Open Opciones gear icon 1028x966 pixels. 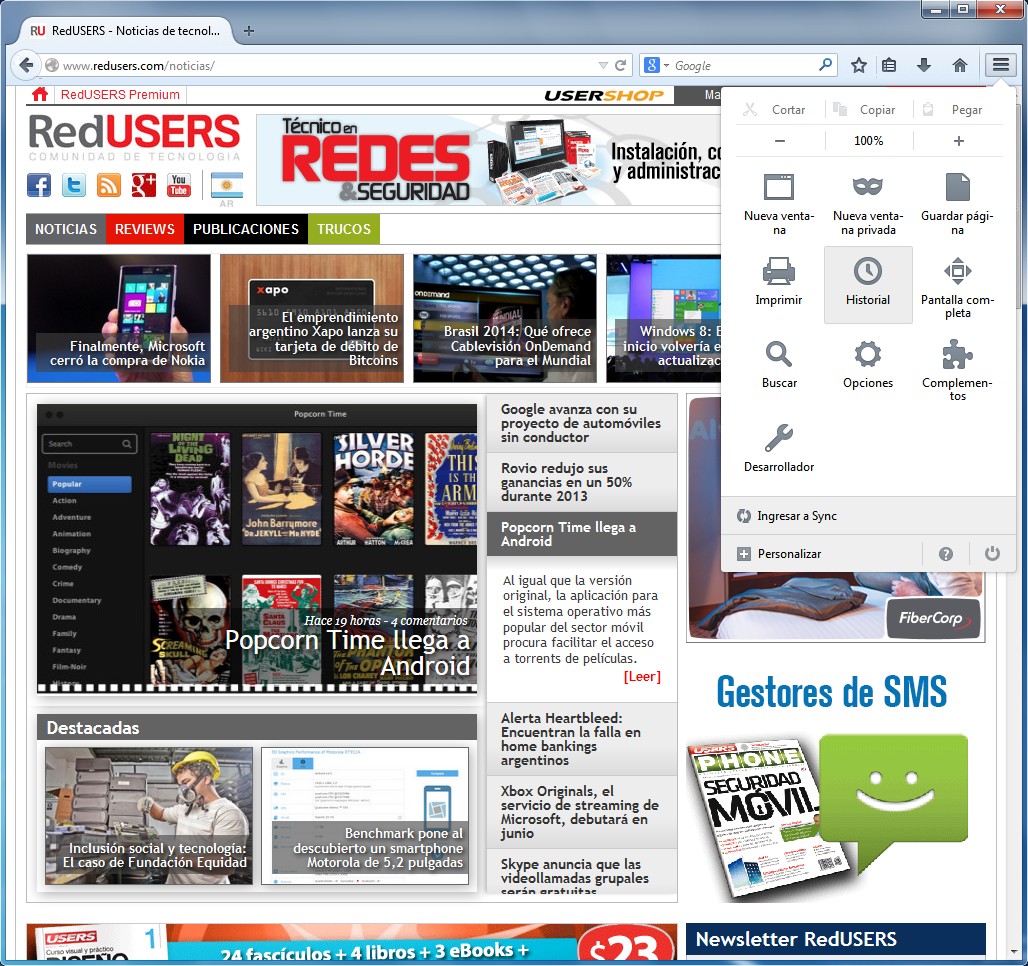click(x=867, y=355)
